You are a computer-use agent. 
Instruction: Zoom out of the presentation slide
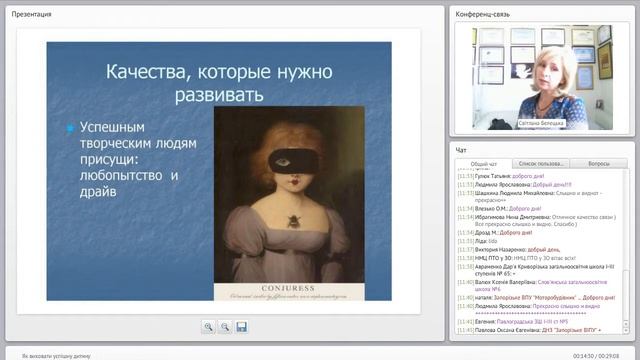point(225,327)
